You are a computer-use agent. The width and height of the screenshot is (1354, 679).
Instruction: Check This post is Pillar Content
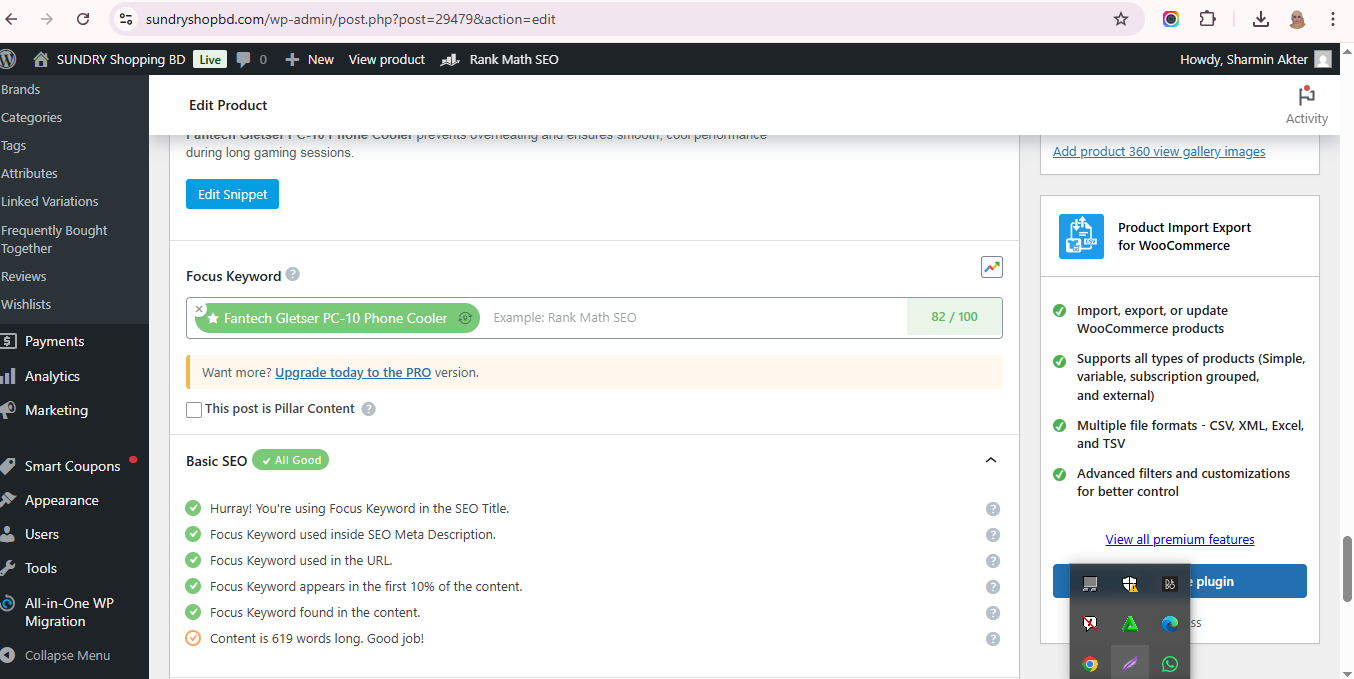click(194, 409)
